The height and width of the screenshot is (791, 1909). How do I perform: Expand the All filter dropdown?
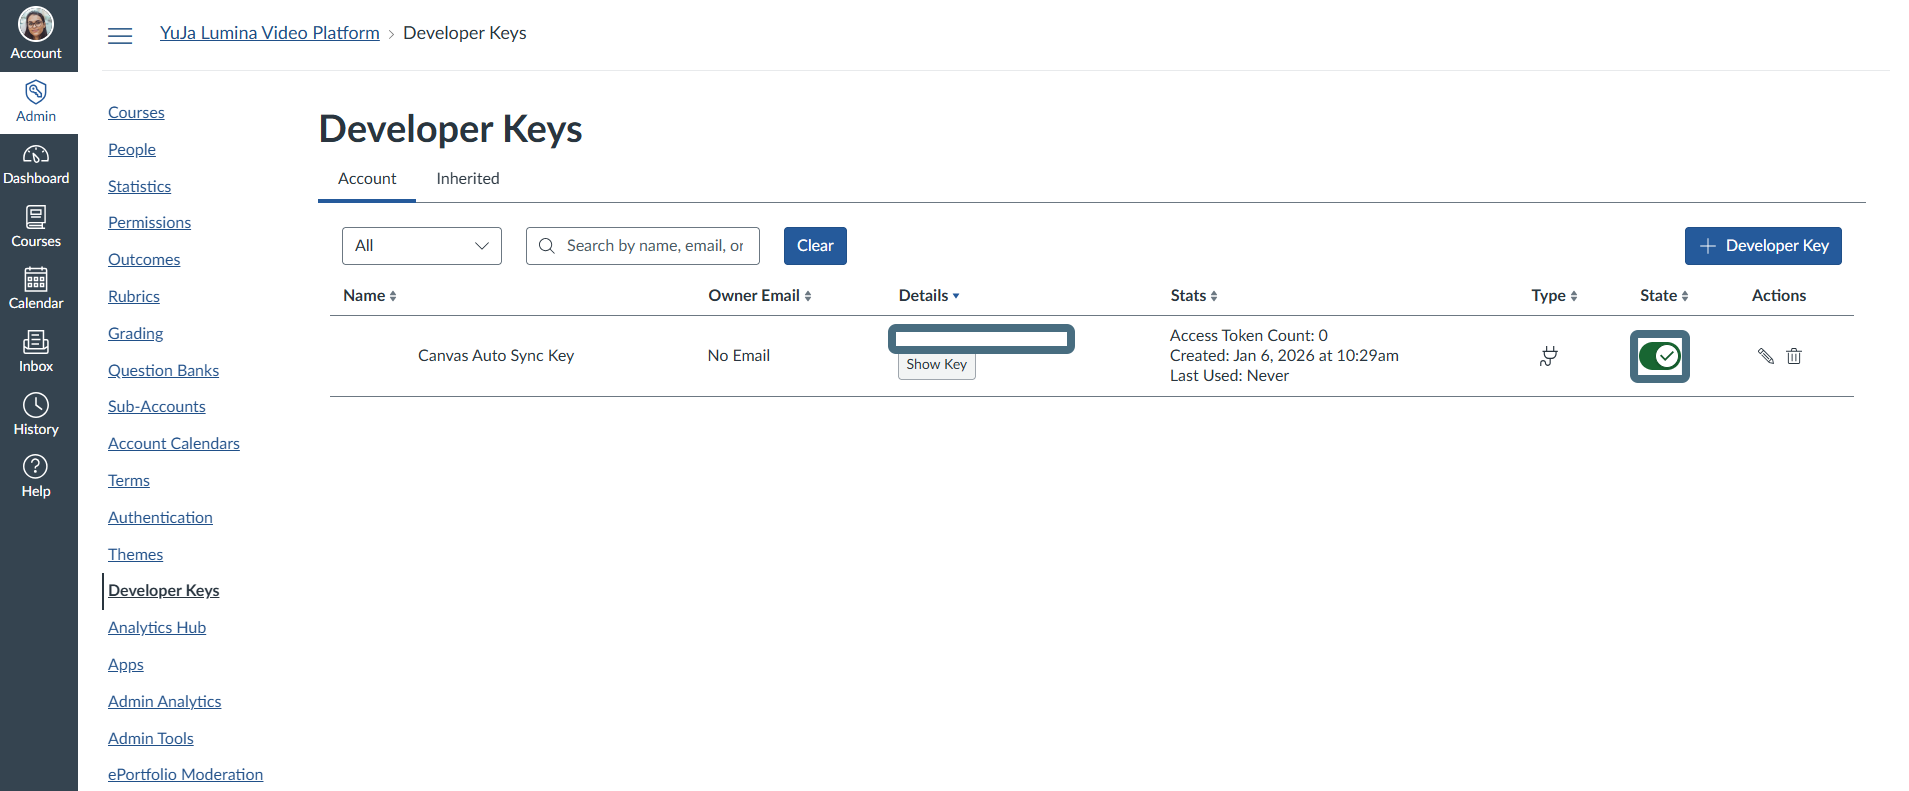(422, 246)
